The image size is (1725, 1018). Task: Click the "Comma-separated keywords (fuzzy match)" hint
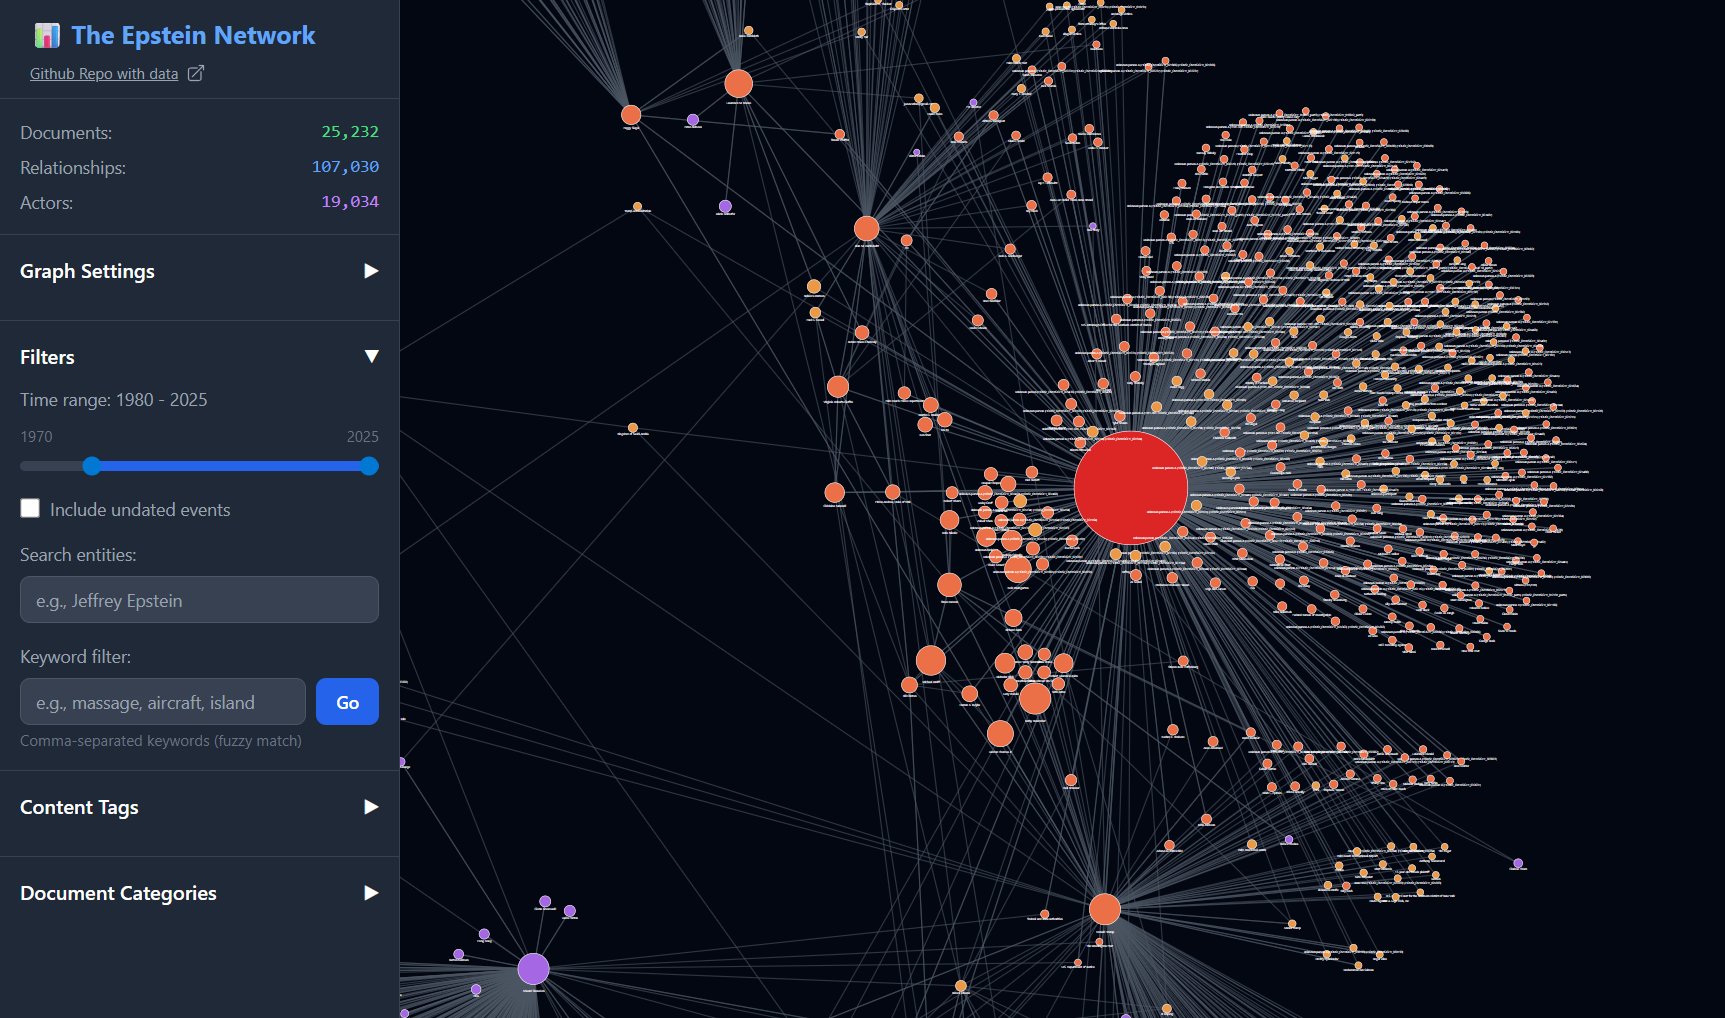coord(161,741)
